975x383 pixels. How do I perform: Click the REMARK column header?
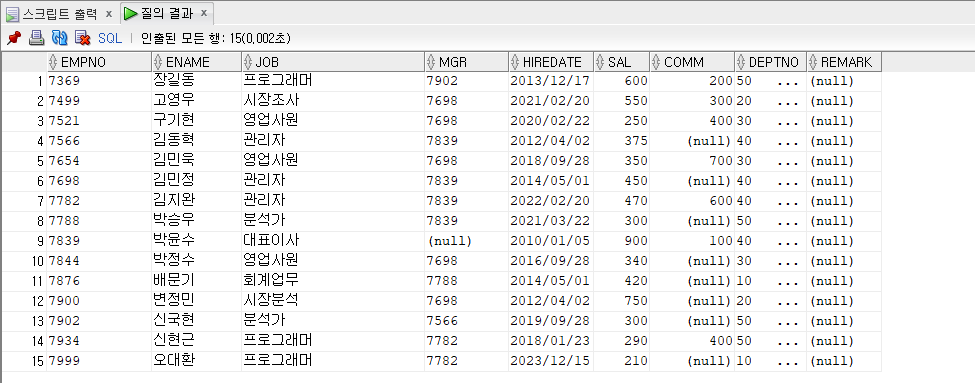click(x=844, y=62)
